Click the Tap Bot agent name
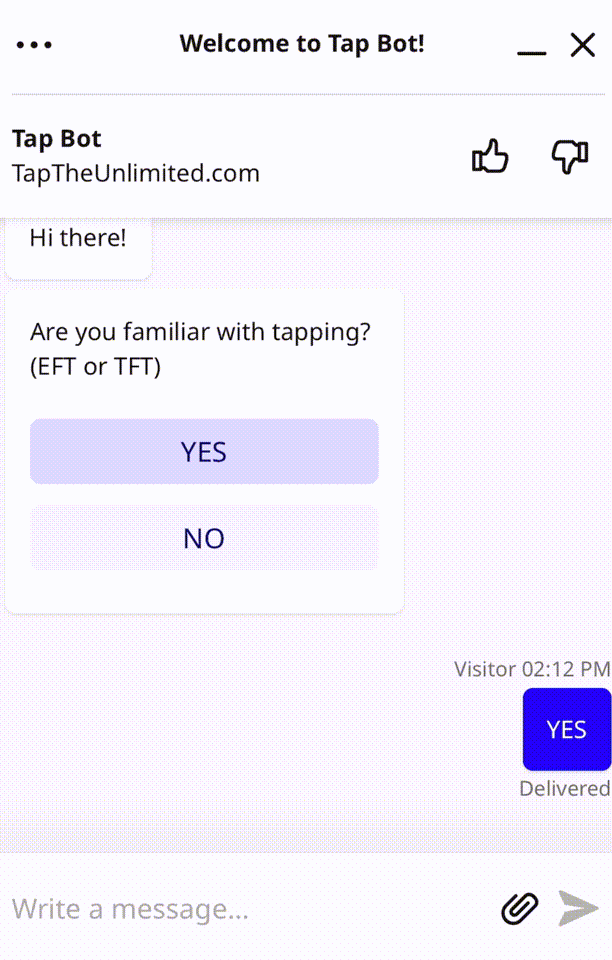 [57, 139]
